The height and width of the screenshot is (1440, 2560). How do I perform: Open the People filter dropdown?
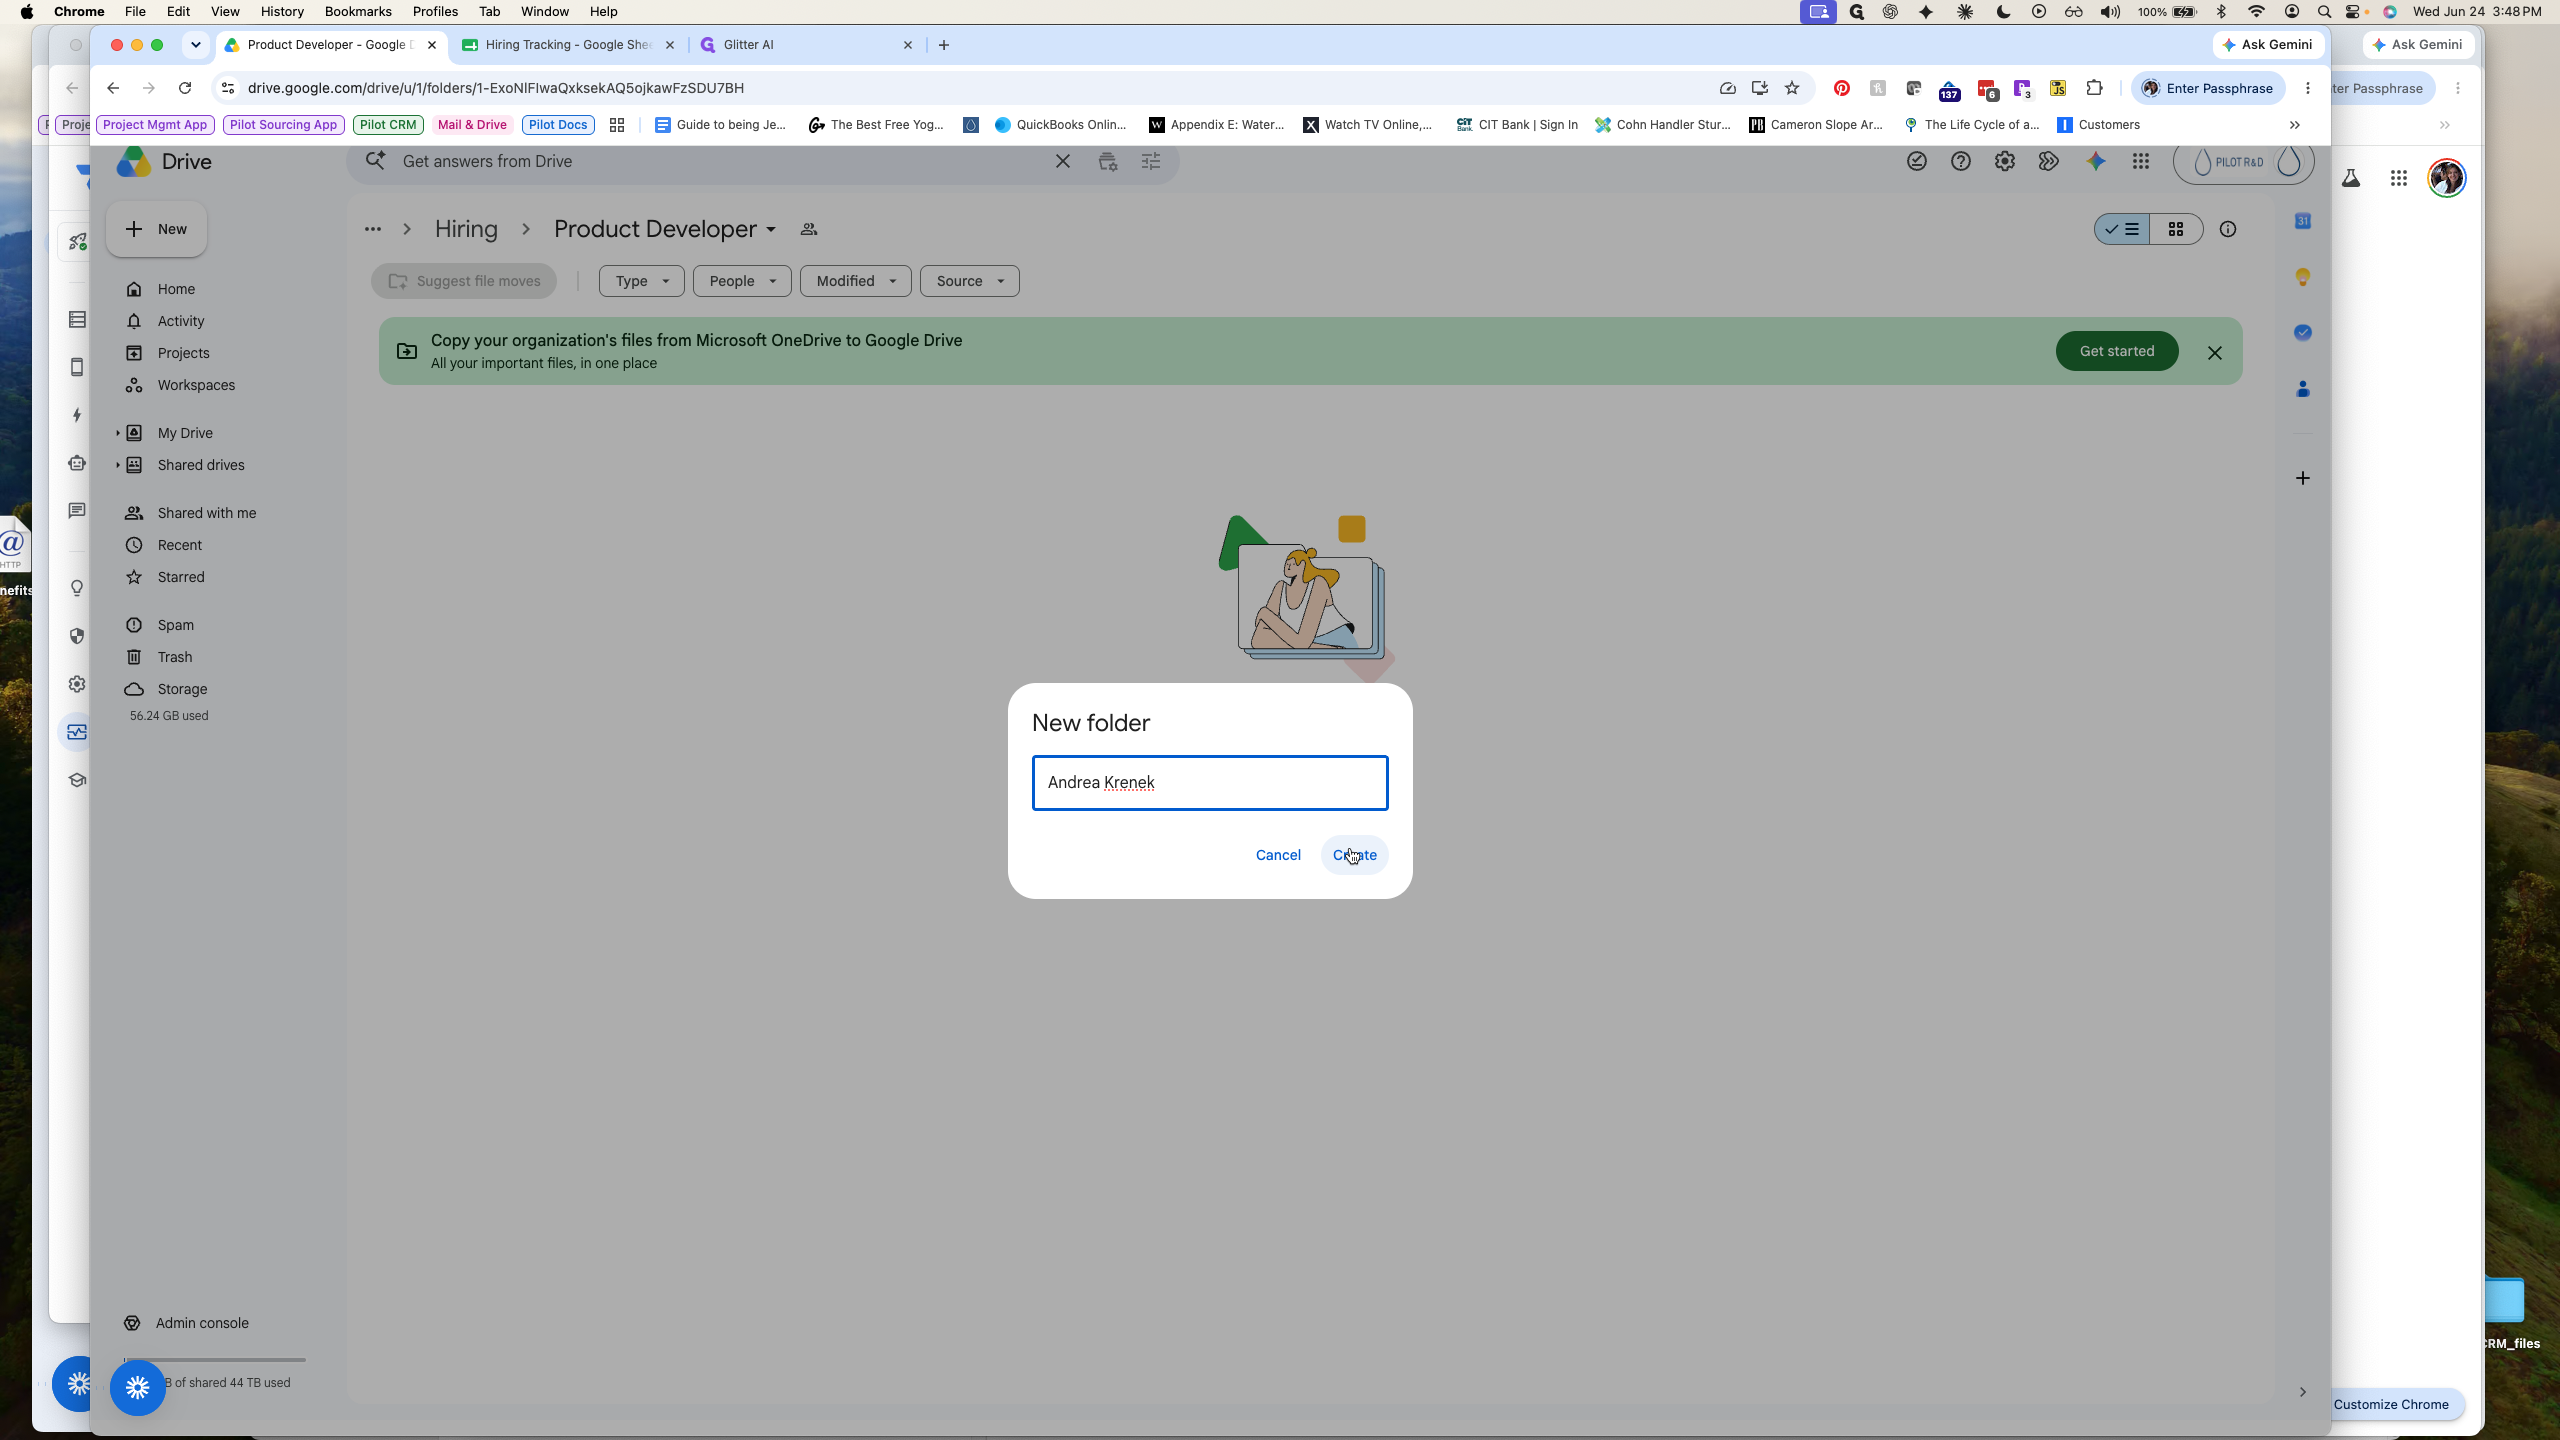(742, 281)
